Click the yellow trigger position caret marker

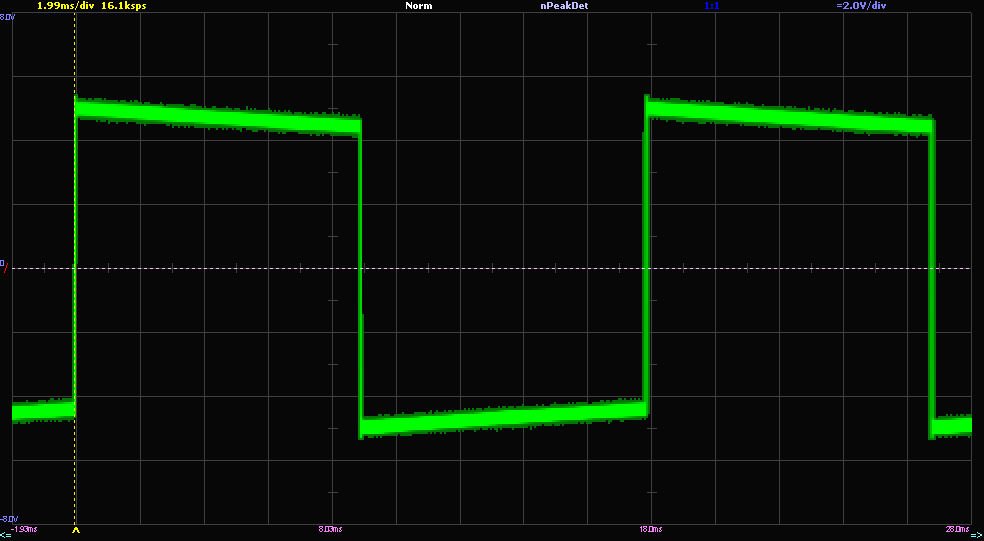click(x=76, y=532)
